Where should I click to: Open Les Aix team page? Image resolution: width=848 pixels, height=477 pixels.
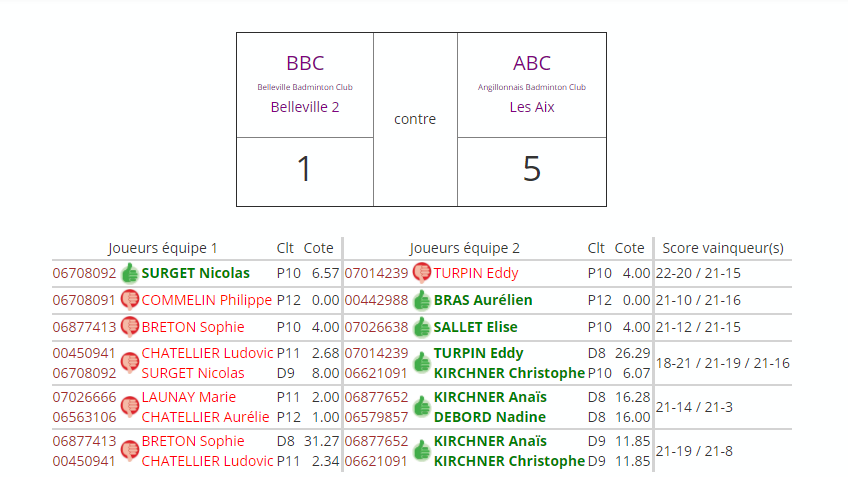(x=532, y=107)
